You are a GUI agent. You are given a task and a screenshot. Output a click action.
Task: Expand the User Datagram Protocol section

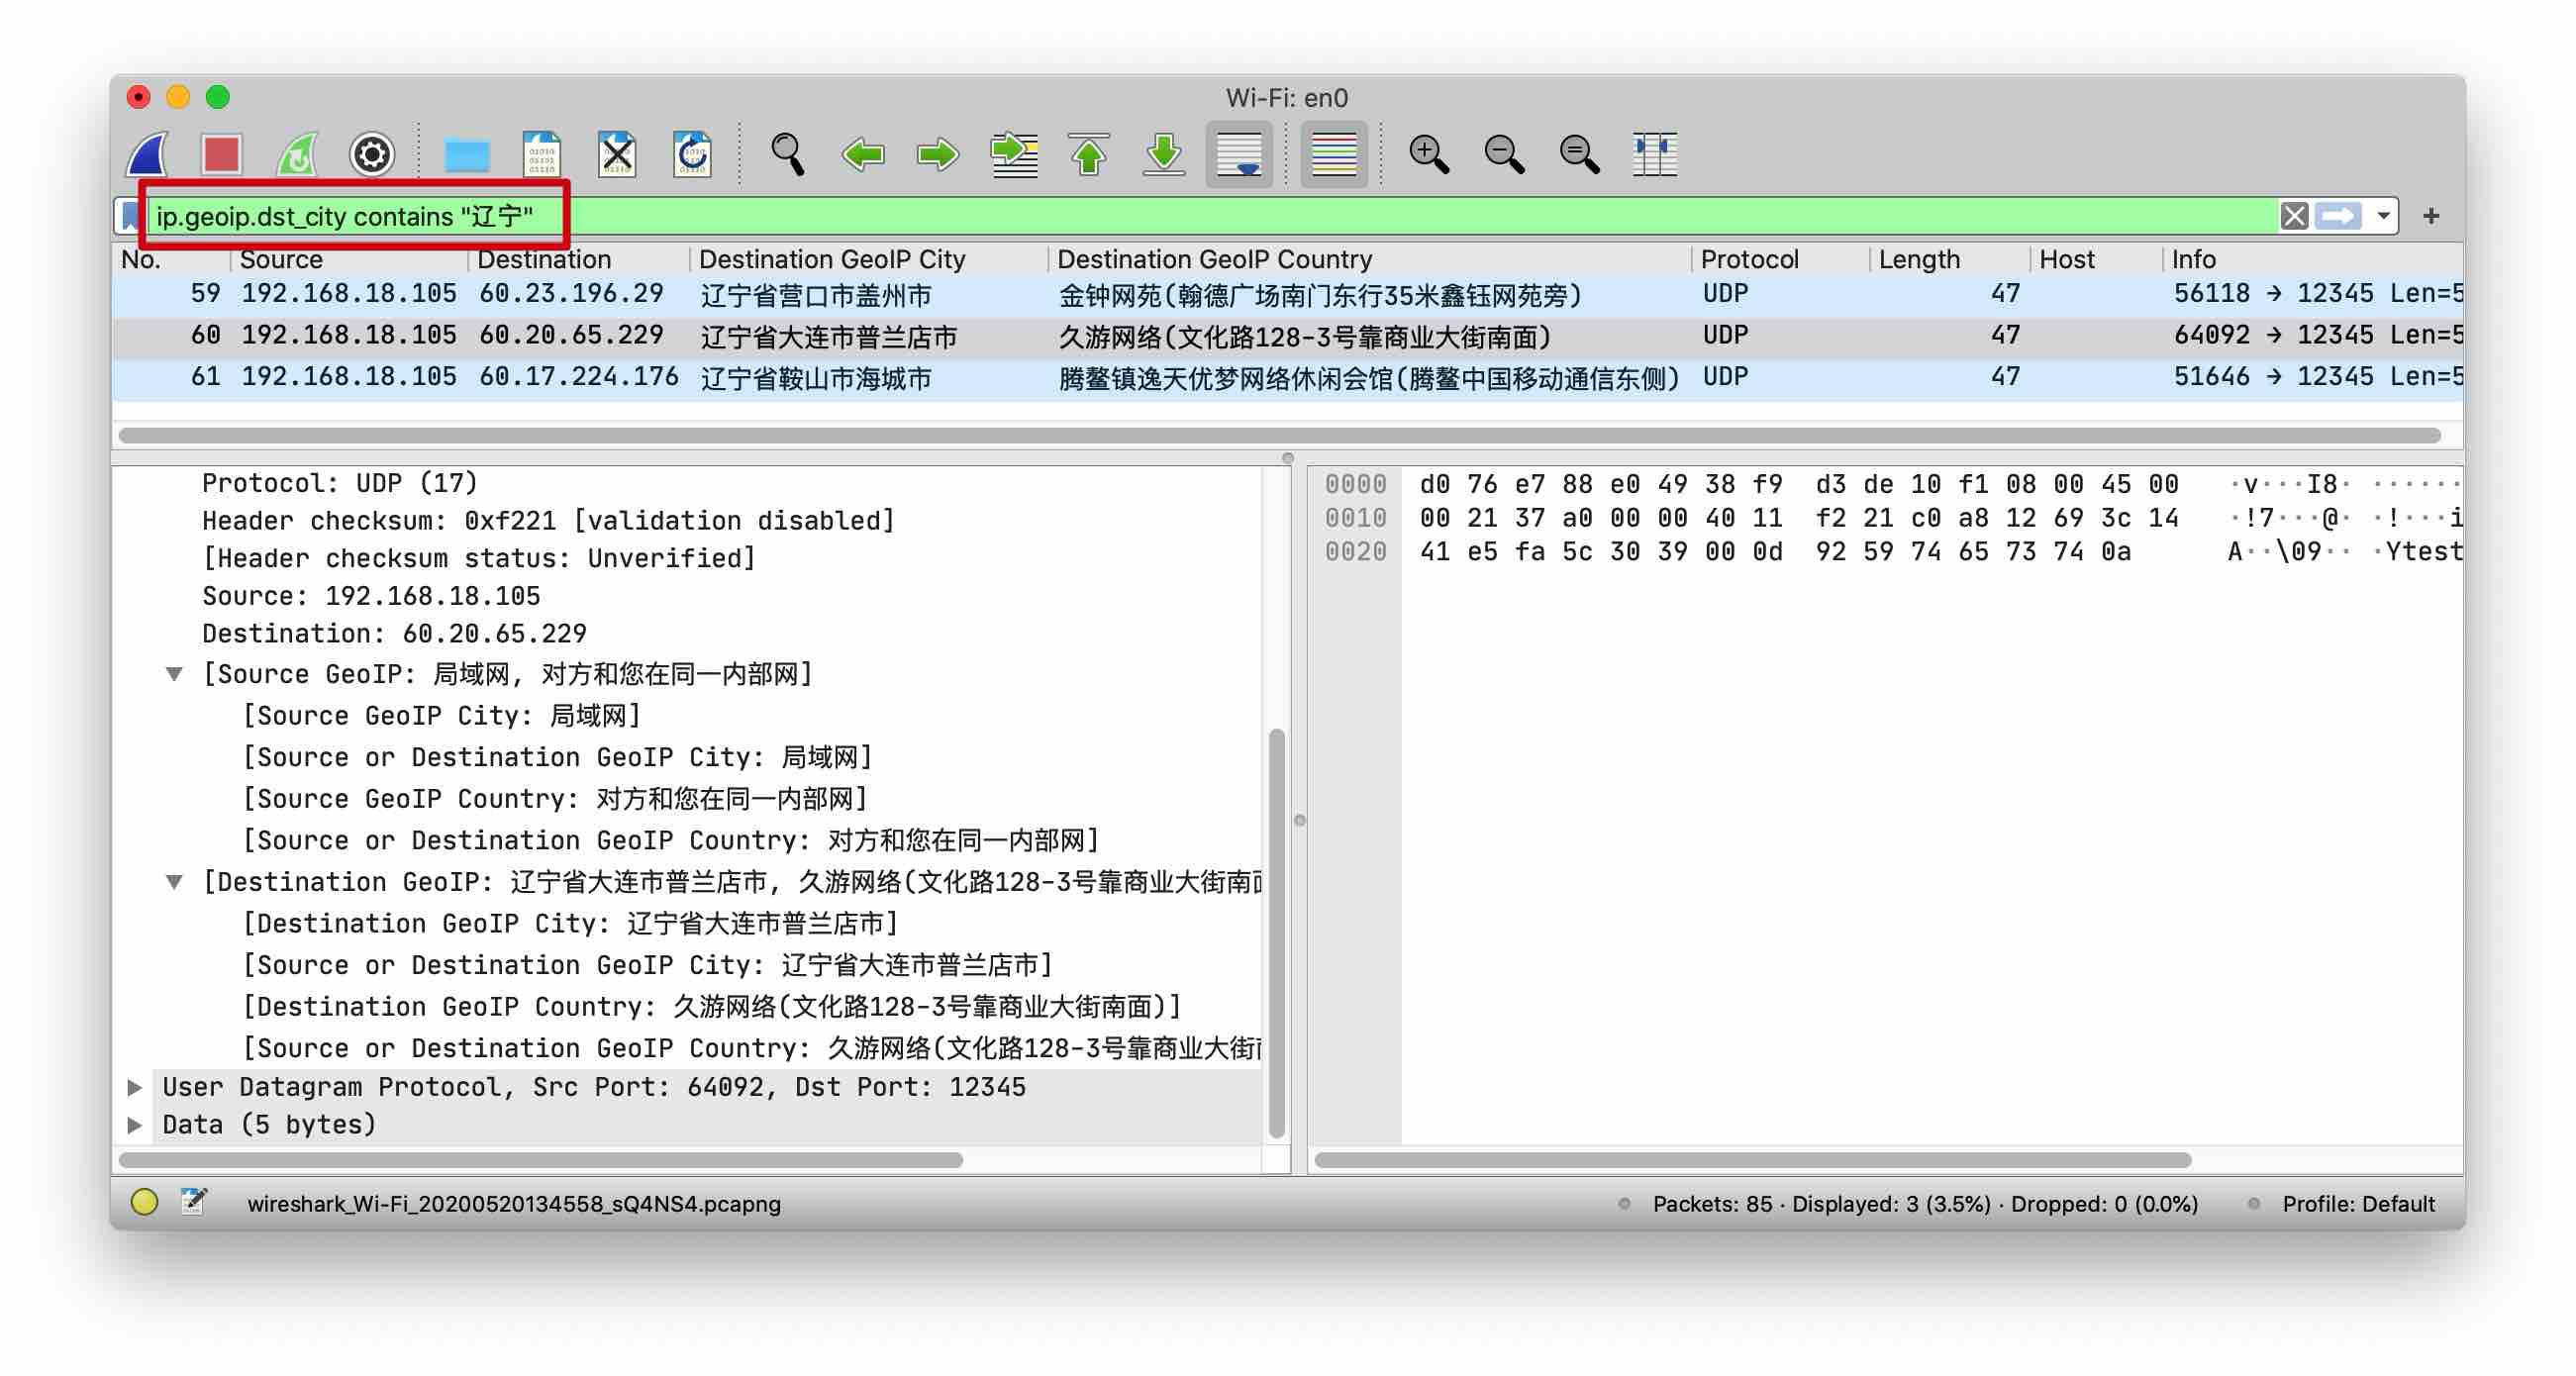135,1087
